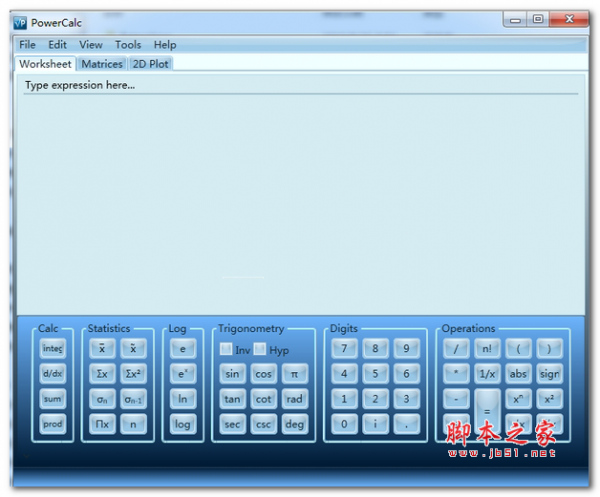Click the 1/x reciprocal button
This screenshot has width=600, height=497.
(487, 373)
